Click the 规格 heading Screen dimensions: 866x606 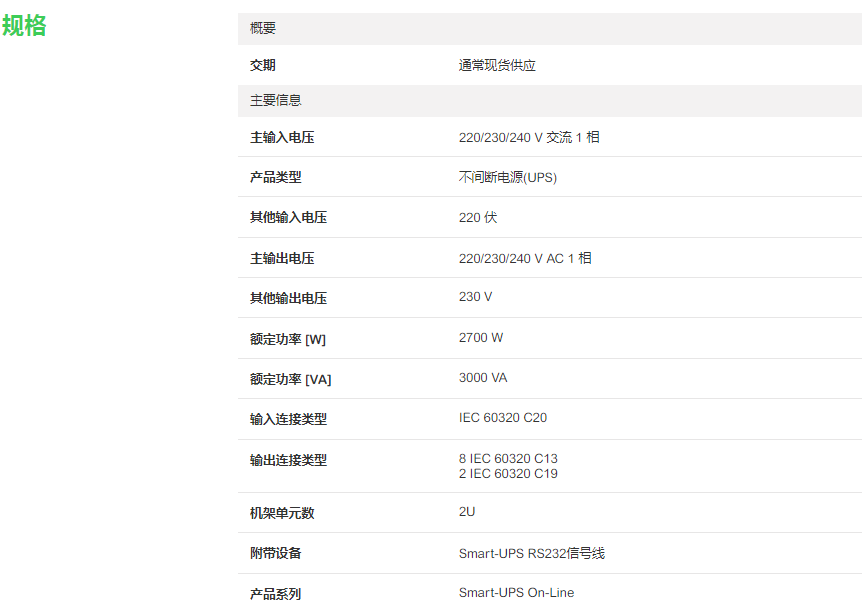pyautogui.click(x=25, y=26)
